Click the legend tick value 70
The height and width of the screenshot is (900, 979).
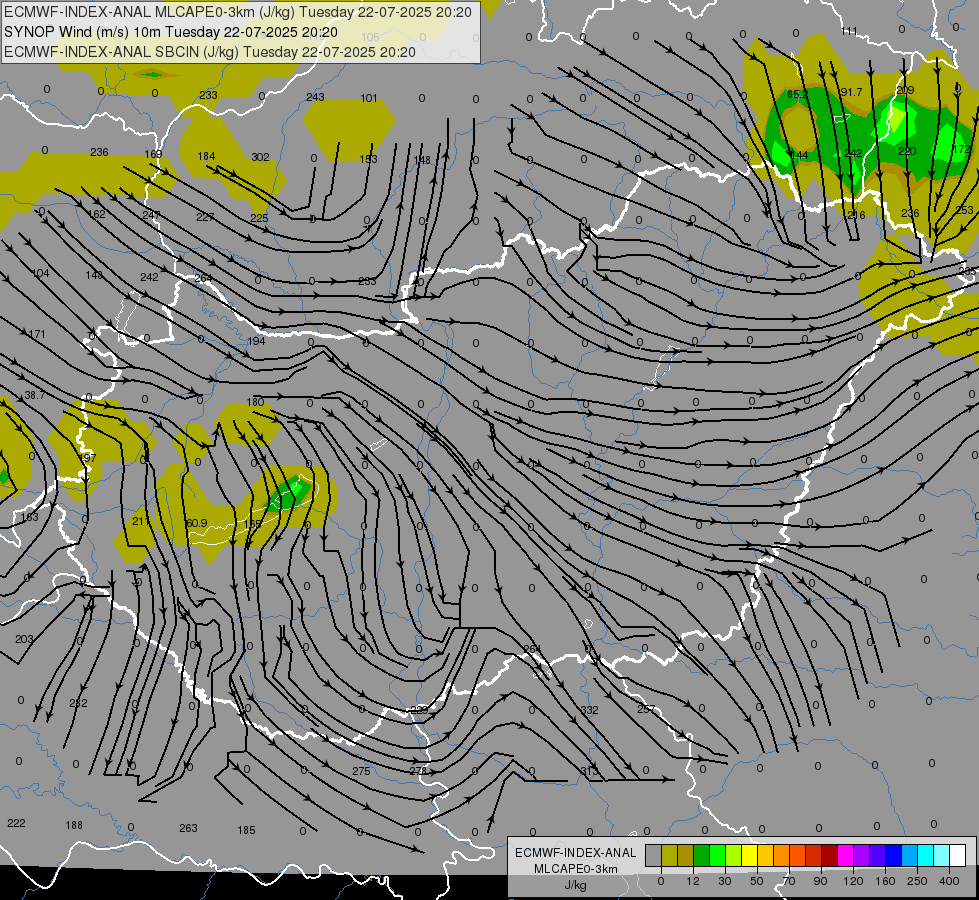coord(789,881)
